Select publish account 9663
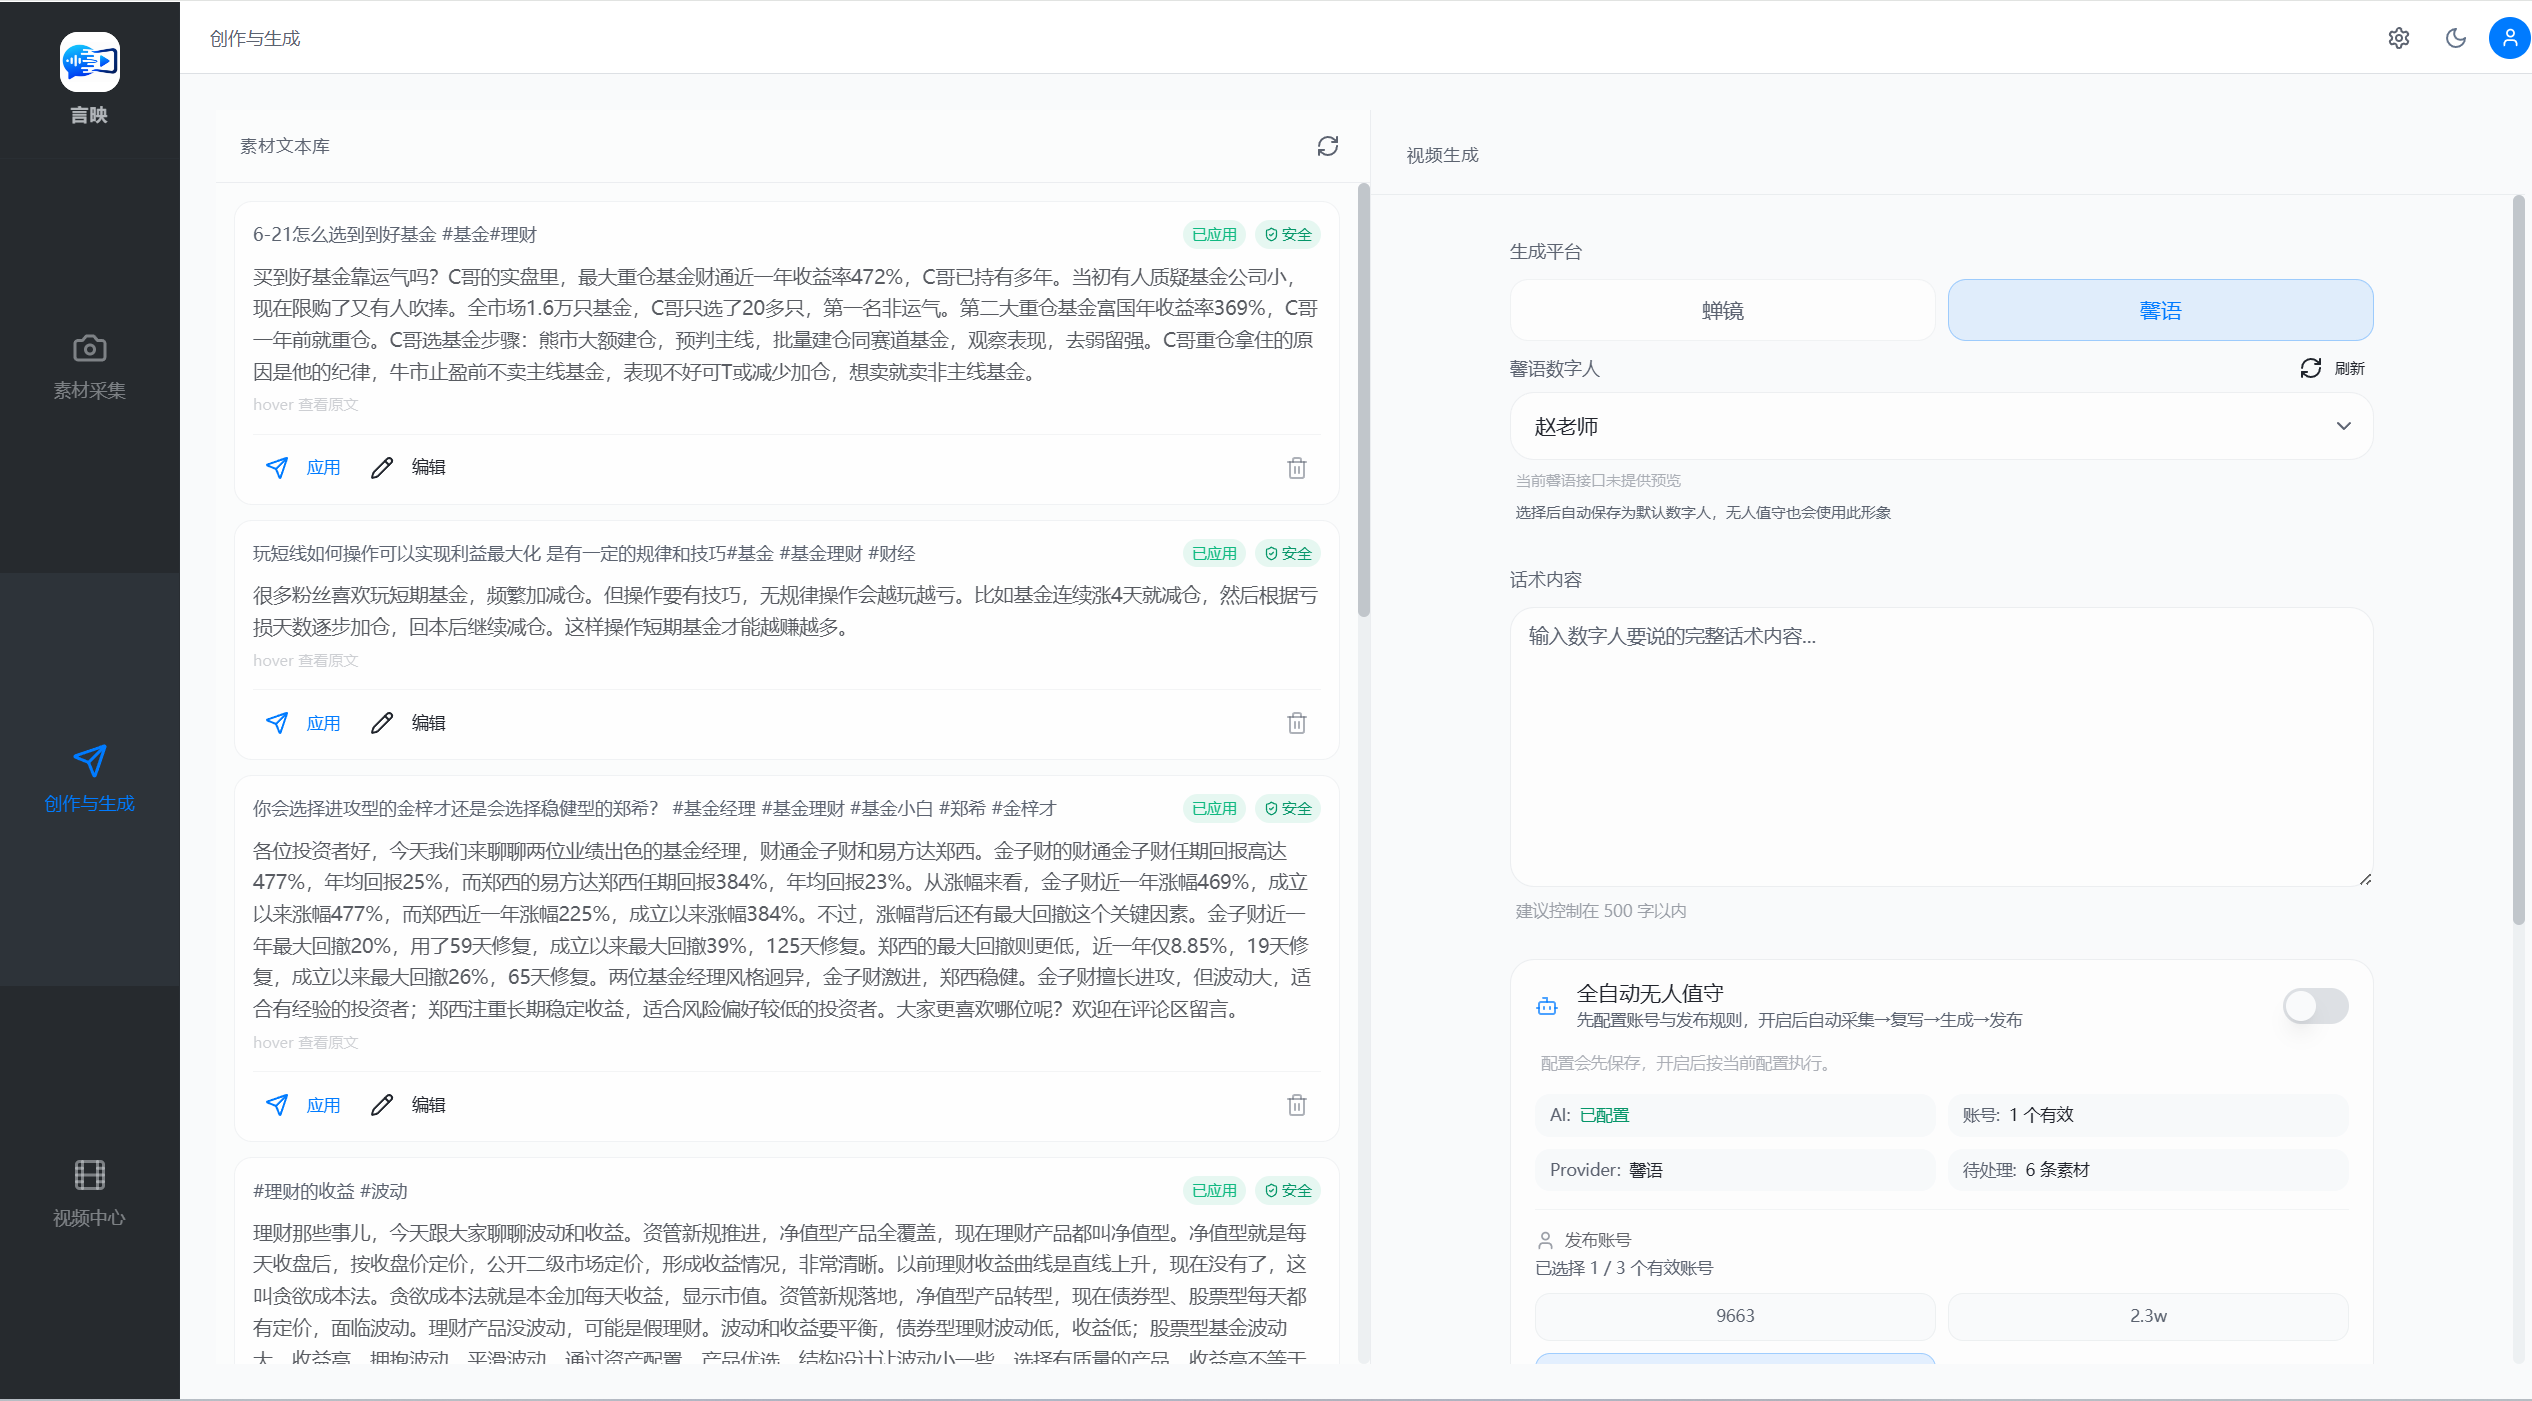2532x1401 pixels. coord(1735,1316)
